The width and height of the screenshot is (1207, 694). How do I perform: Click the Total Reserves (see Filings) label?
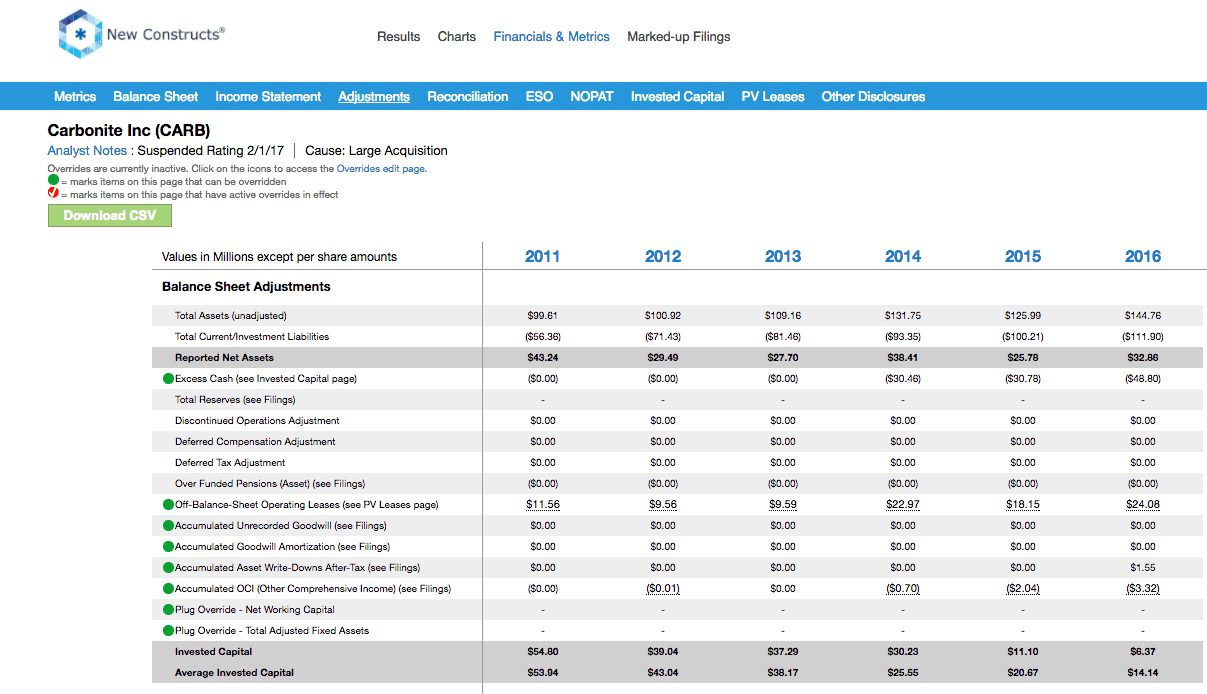click(235, 400)
